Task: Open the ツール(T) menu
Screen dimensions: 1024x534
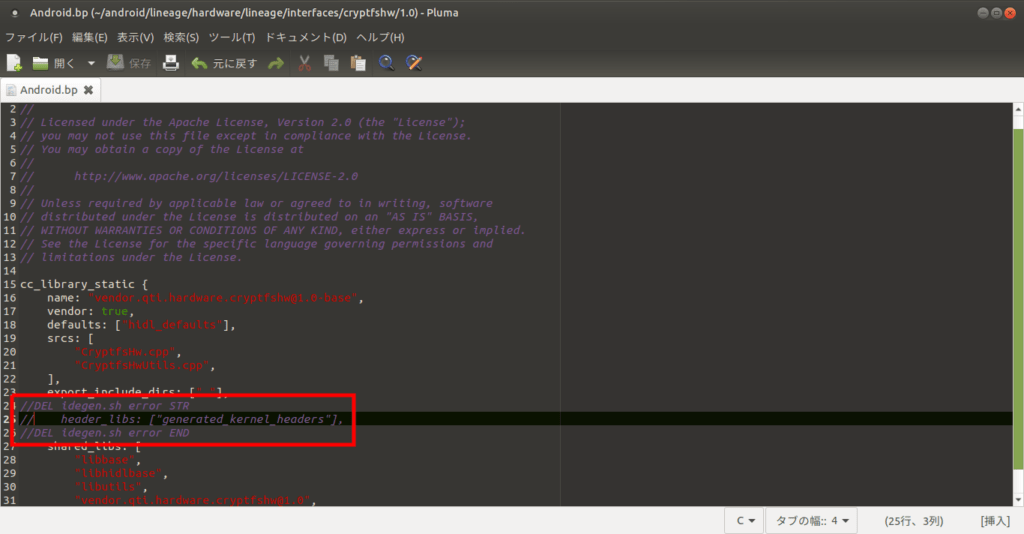Action: tap(232, 37)
